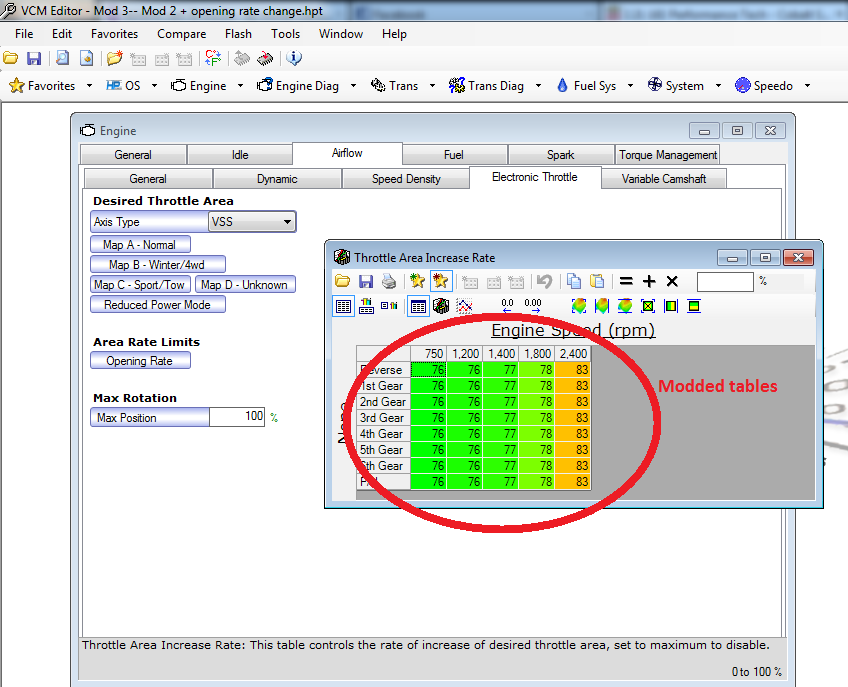Viewport: 848px width, 687px height.
Task: Click the add favorite star with the green spark
Action: pos(417,281)
